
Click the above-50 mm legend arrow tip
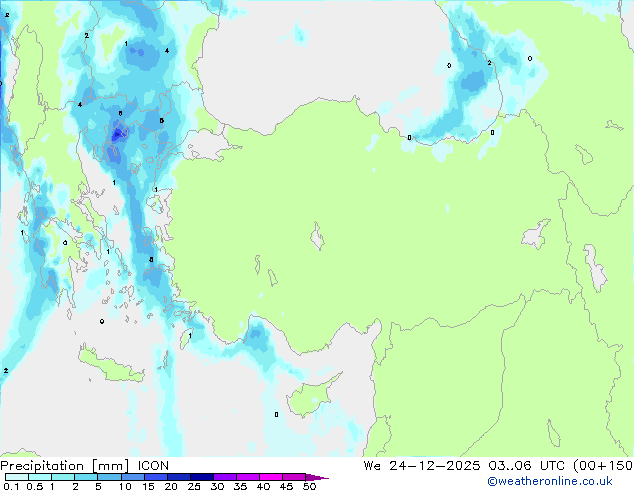(317, 478)
